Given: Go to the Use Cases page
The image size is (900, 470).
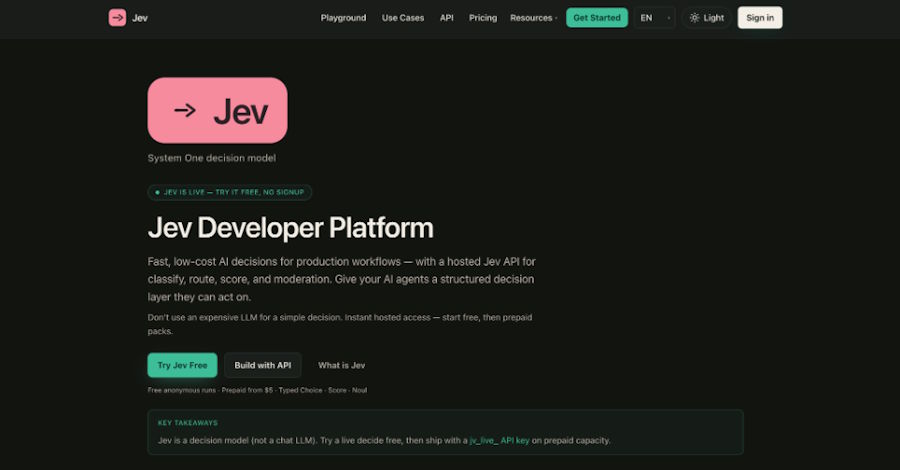Looking at the screenshot, I should [403, 18].
